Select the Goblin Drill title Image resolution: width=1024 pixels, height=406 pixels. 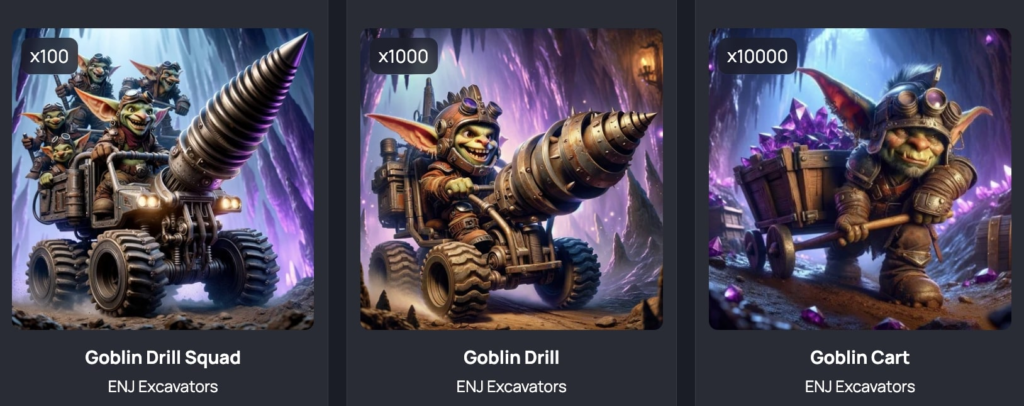511,358
